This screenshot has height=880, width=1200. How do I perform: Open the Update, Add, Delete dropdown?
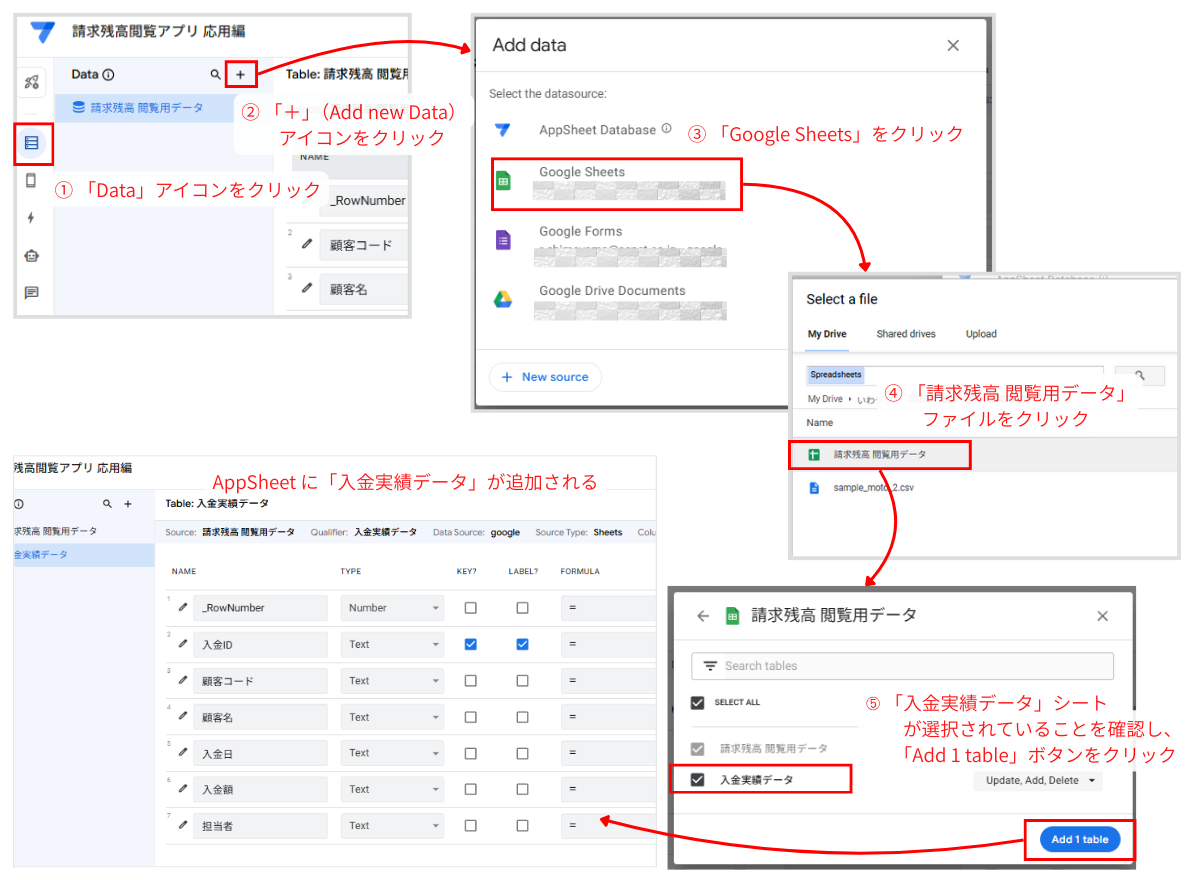(1037, 780)
